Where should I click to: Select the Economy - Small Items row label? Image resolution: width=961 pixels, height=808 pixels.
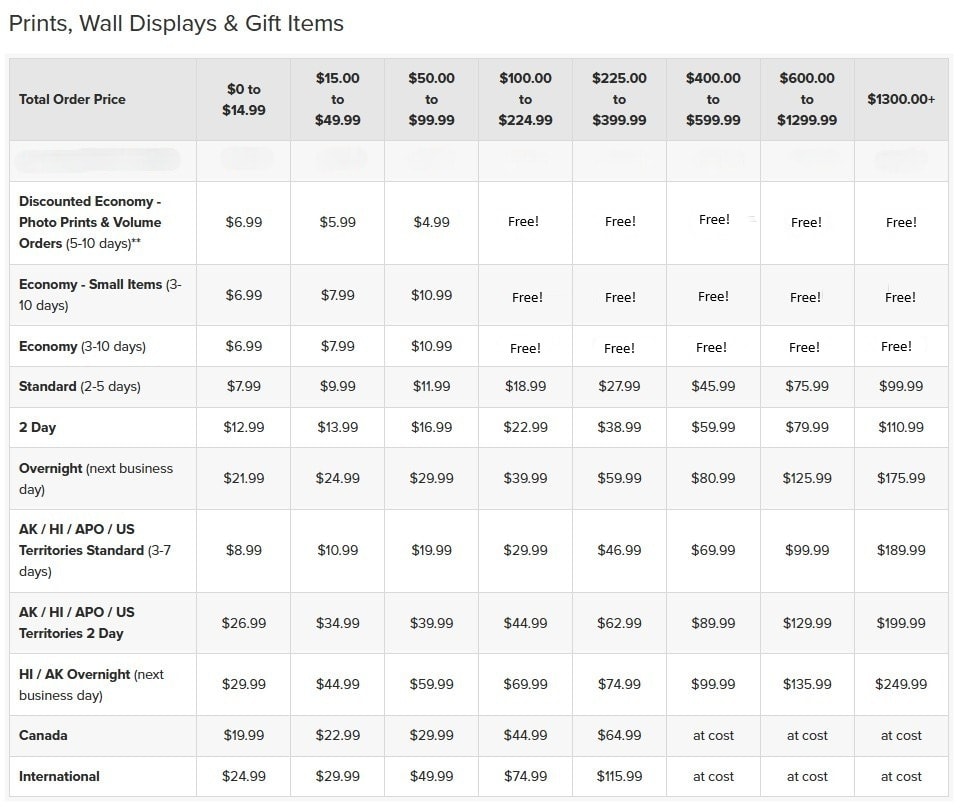99,295
